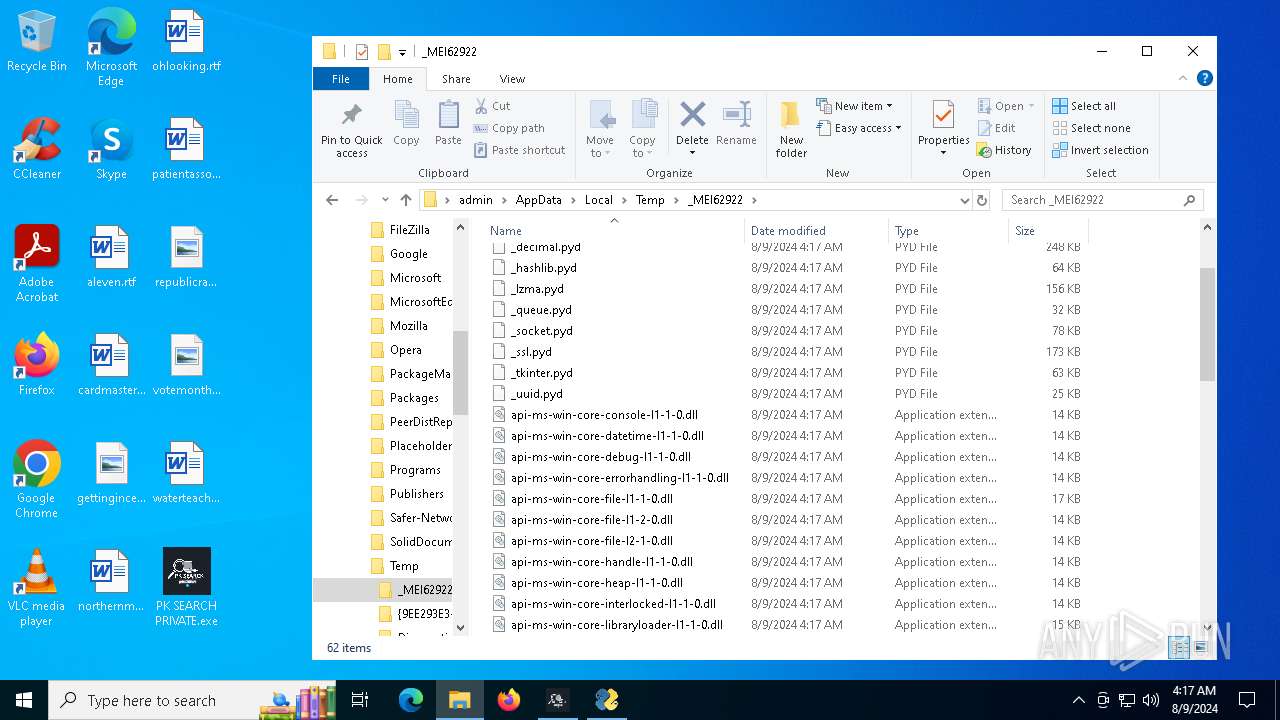Collapse the ribbon with the chevron
This screenshot has height=720, width=1280.
click(1184, 78)
